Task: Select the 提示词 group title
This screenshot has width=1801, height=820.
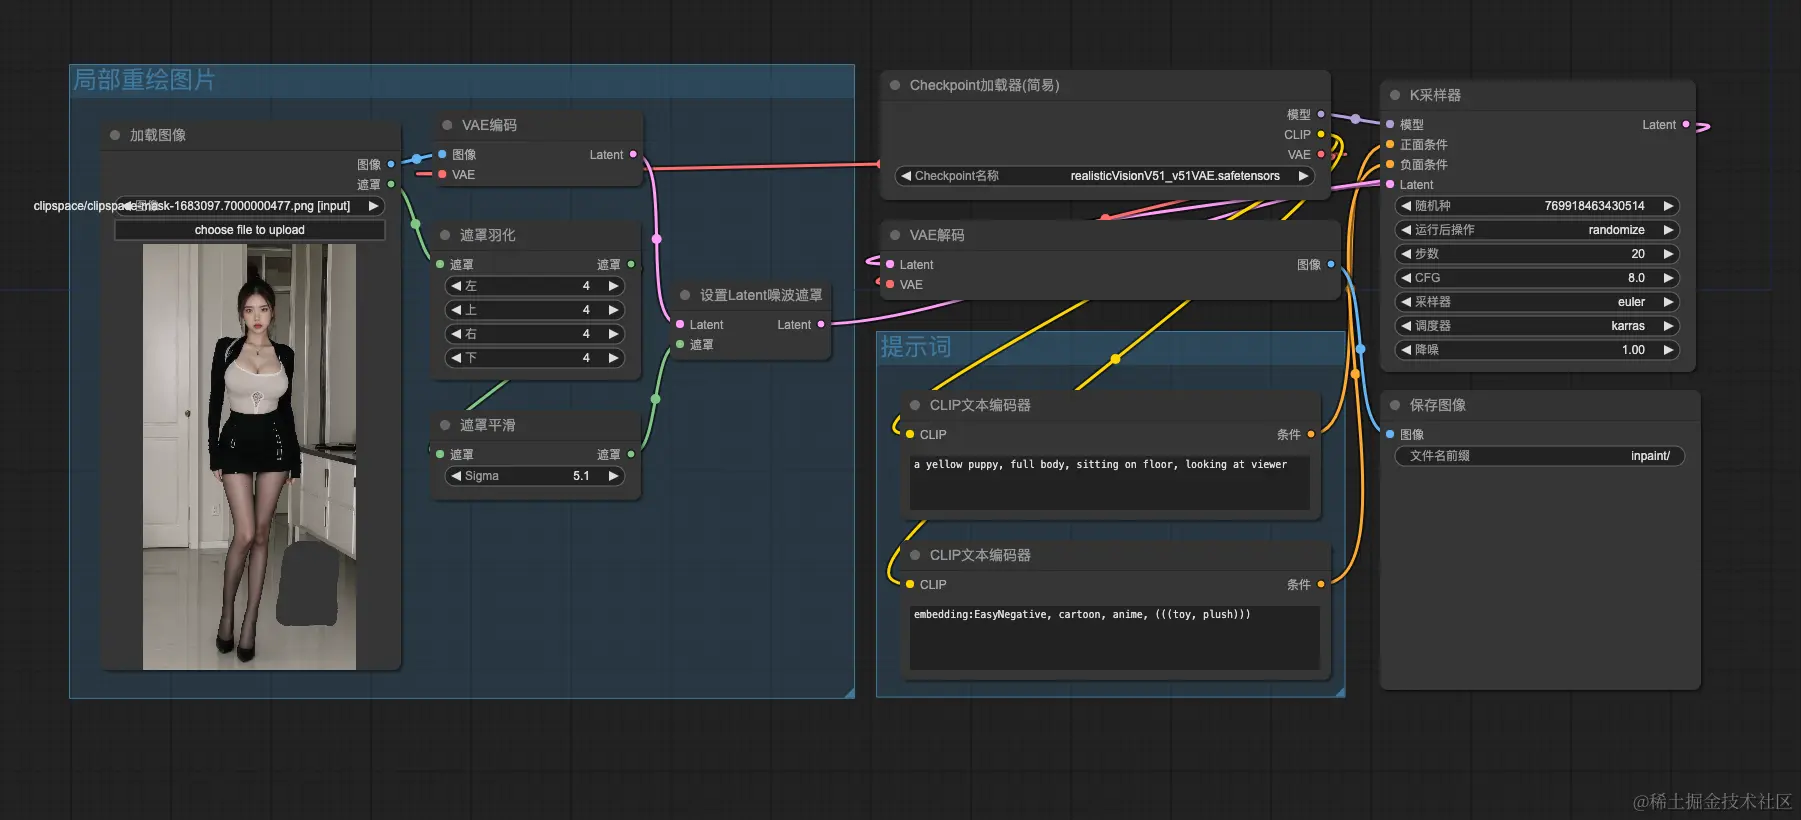Action: pyautogui.click(x=916, y=347)
